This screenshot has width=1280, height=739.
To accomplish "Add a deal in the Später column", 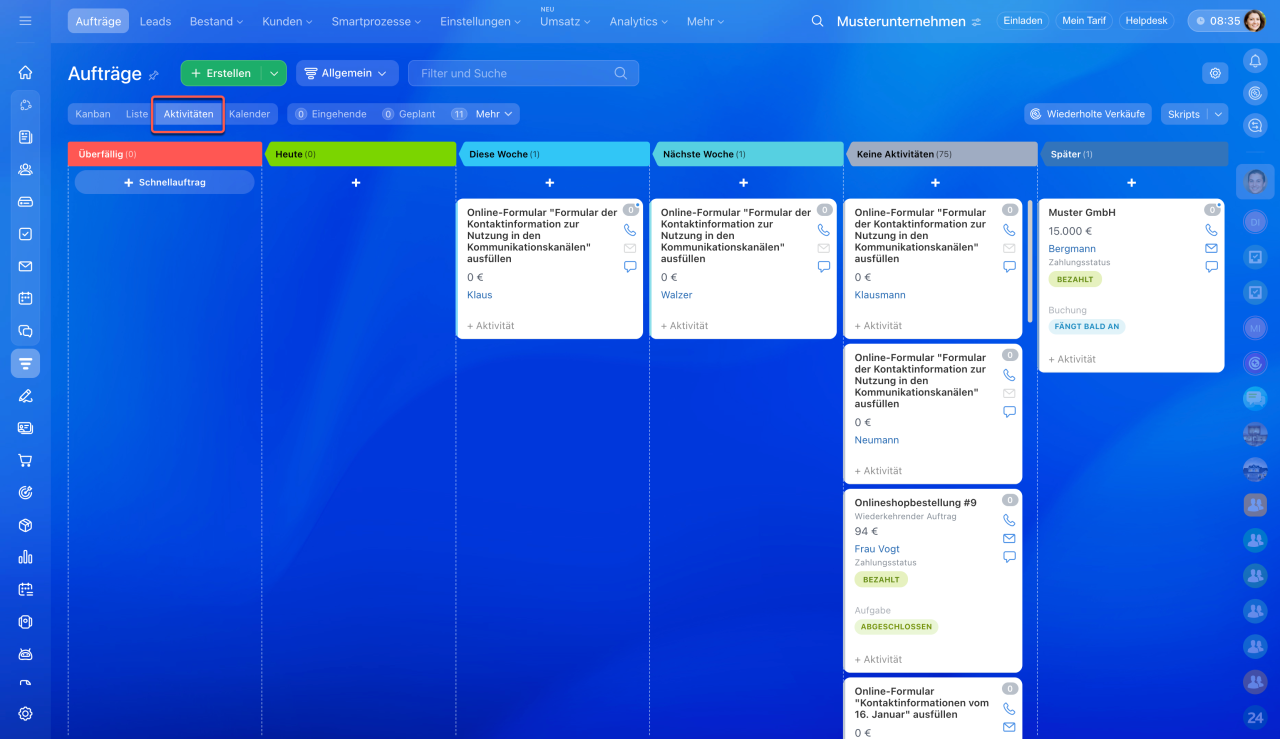I will 1131,183.
